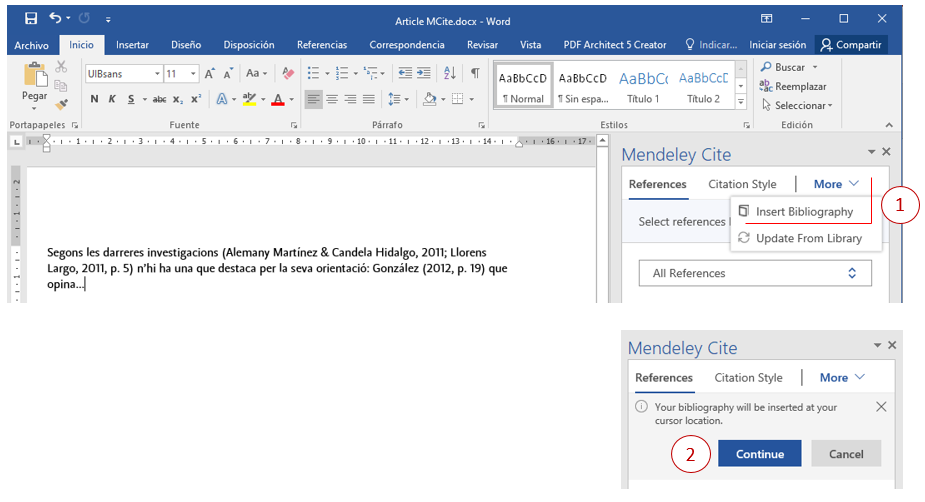Click the Sort A-Z icon
This screenshot has height=502, width=925.
tap(450, 73)
